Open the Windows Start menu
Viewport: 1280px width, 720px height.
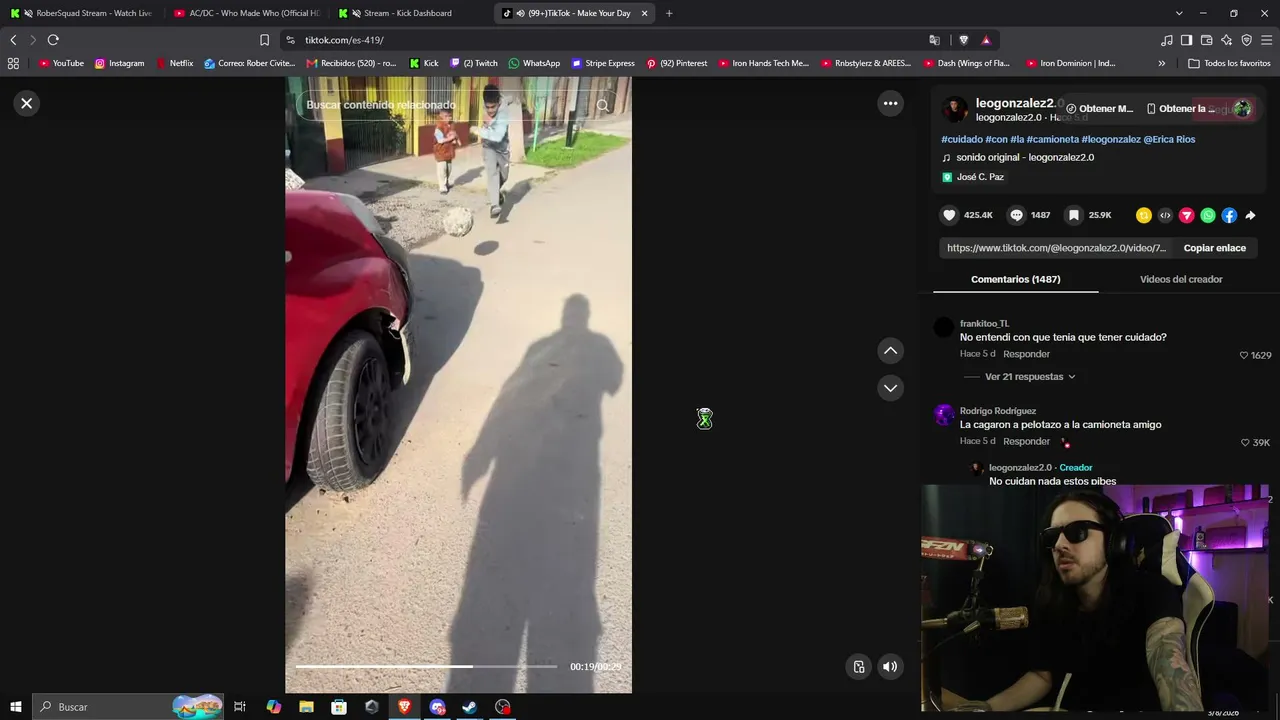(x=15, y=707)
